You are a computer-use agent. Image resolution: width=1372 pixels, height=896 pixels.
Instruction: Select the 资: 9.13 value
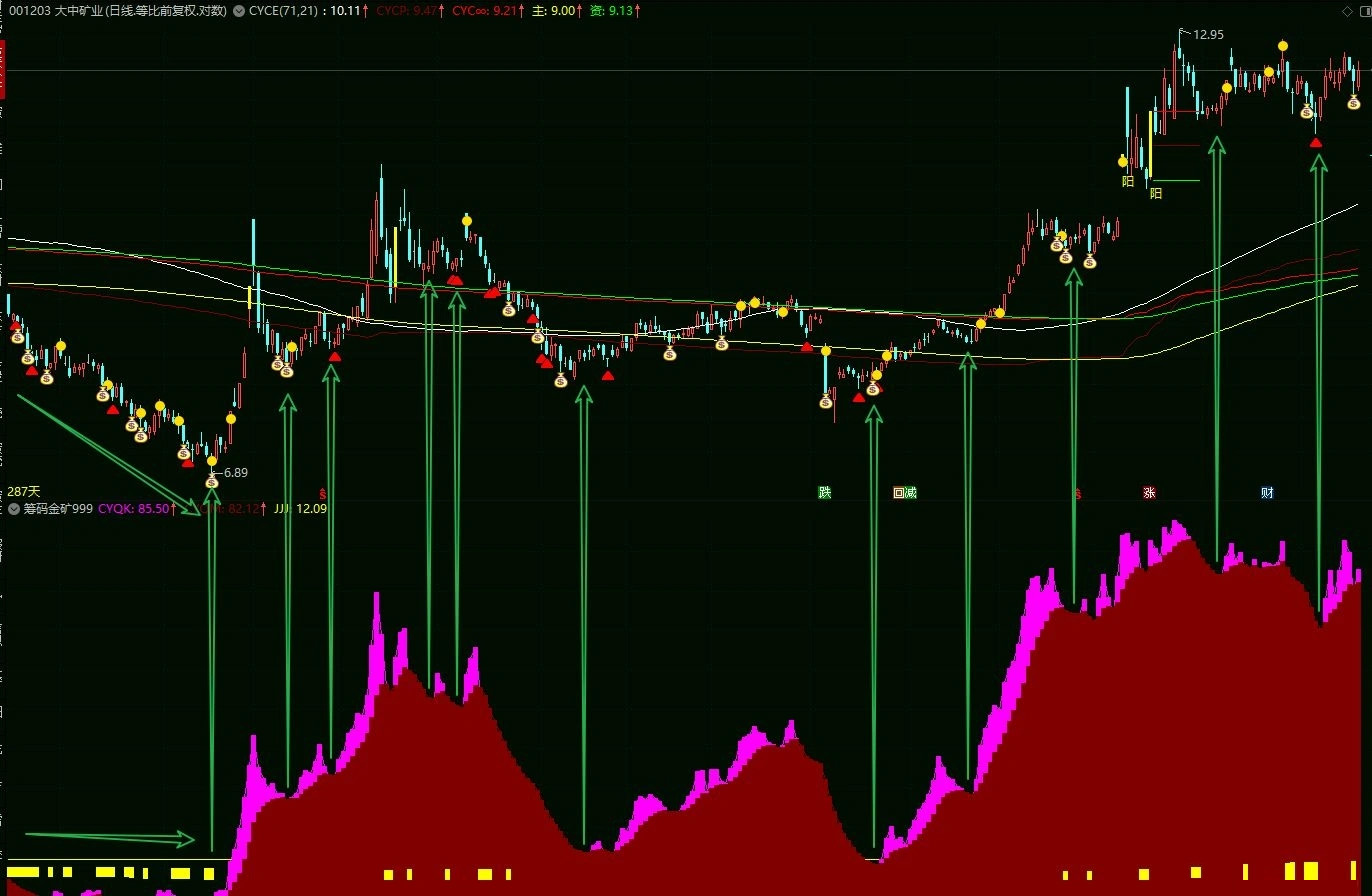[611, 11]
